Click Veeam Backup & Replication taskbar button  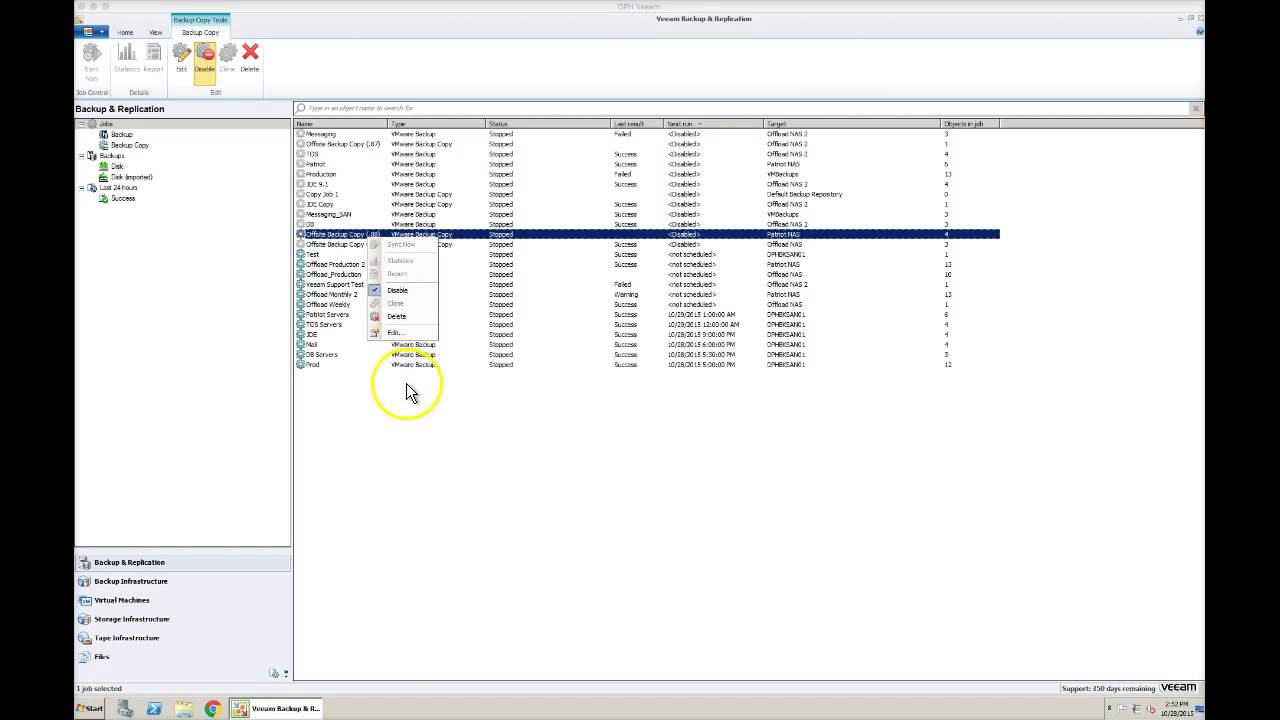coord(276,708)
